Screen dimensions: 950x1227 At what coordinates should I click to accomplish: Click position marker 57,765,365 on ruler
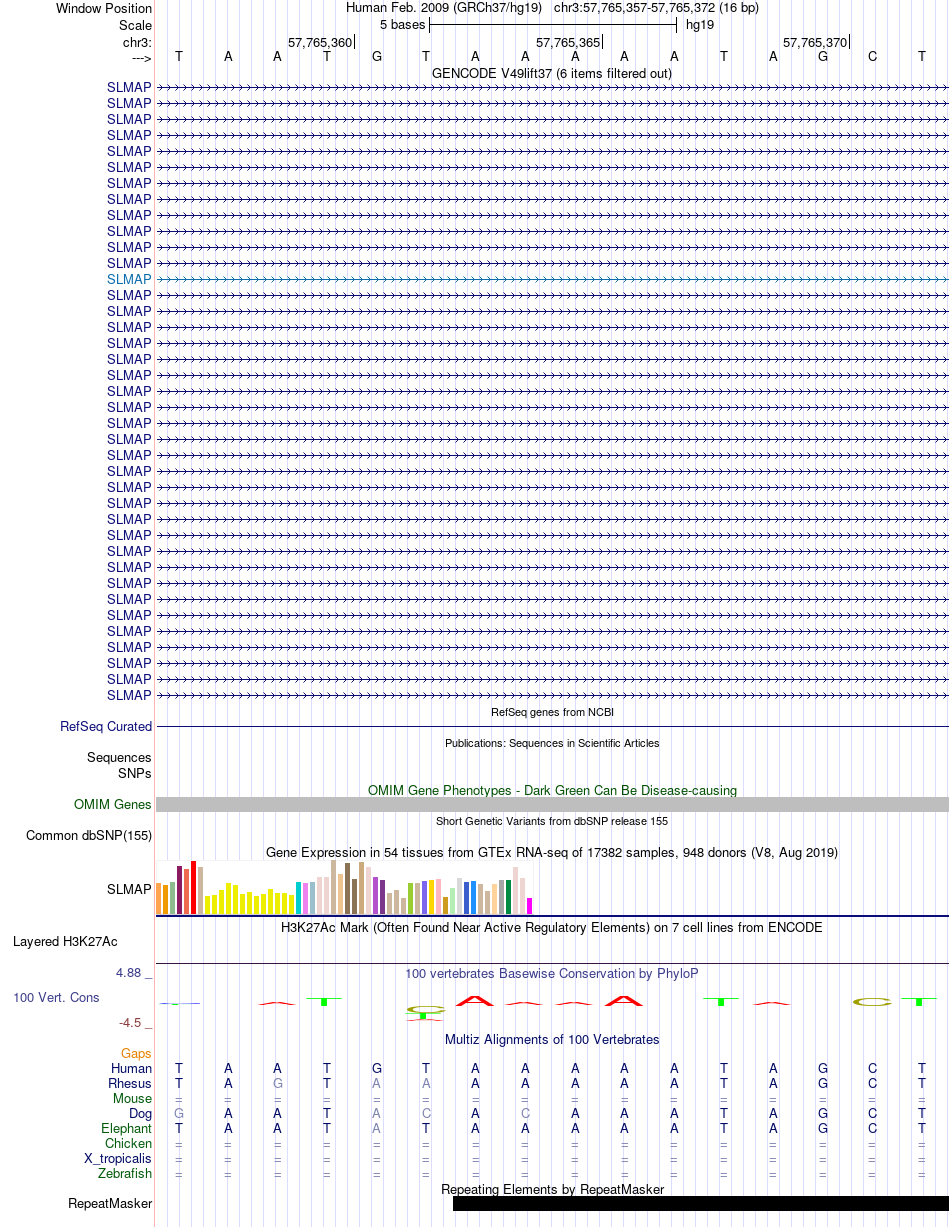tap(568, 43)
